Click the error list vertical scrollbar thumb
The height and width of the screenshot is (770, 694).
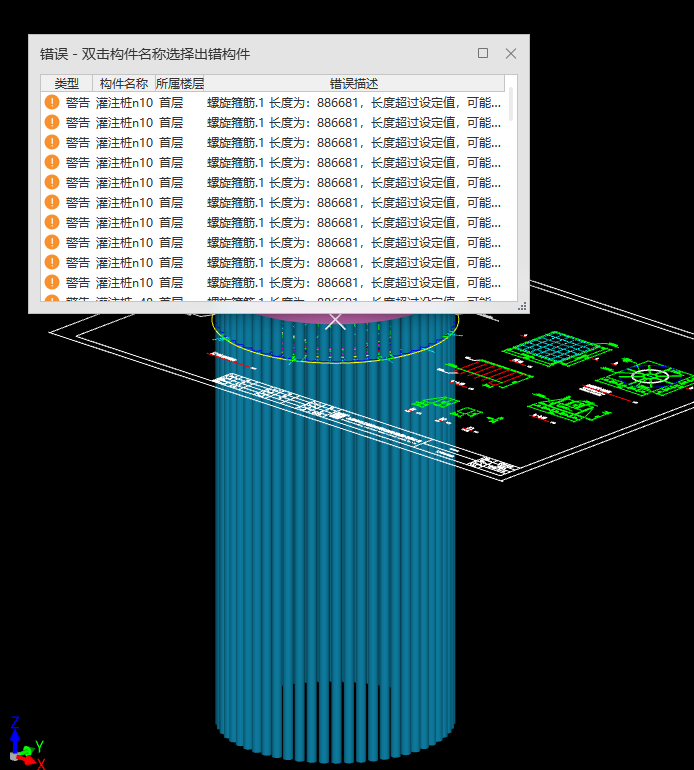511,104
